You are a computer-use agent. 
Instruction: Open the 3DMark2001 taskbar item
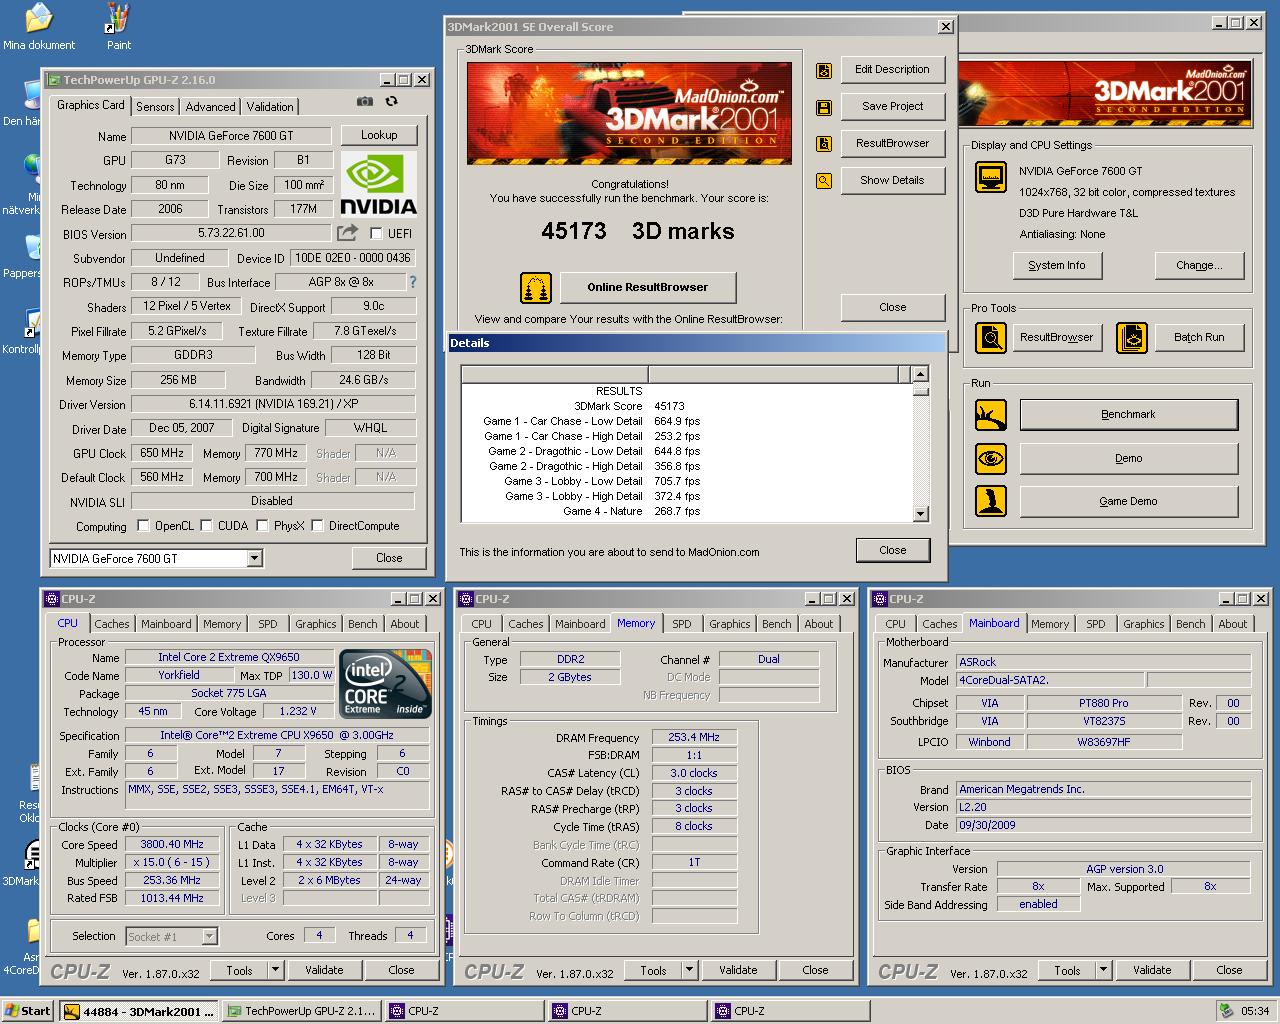click(x=138, y=1011)
